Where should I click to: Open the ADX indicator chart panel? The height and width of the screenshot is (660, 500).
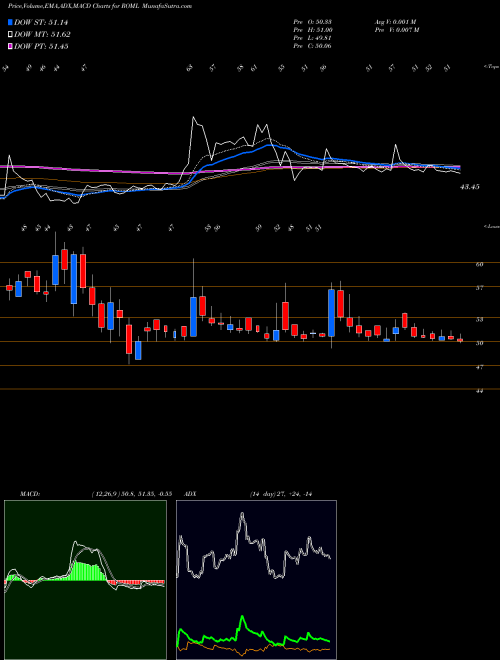(x=256, y=580)
